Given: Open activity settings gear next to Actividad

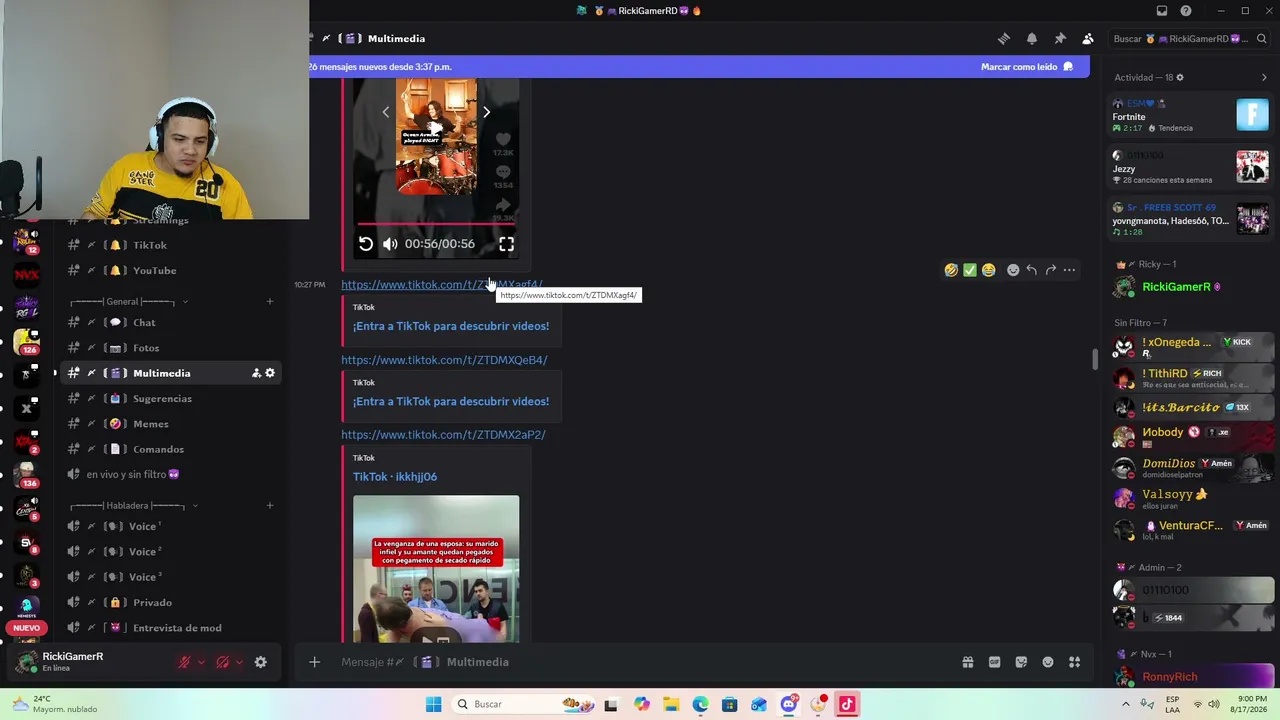Looking at the screenshot, I should [1180, 77].
